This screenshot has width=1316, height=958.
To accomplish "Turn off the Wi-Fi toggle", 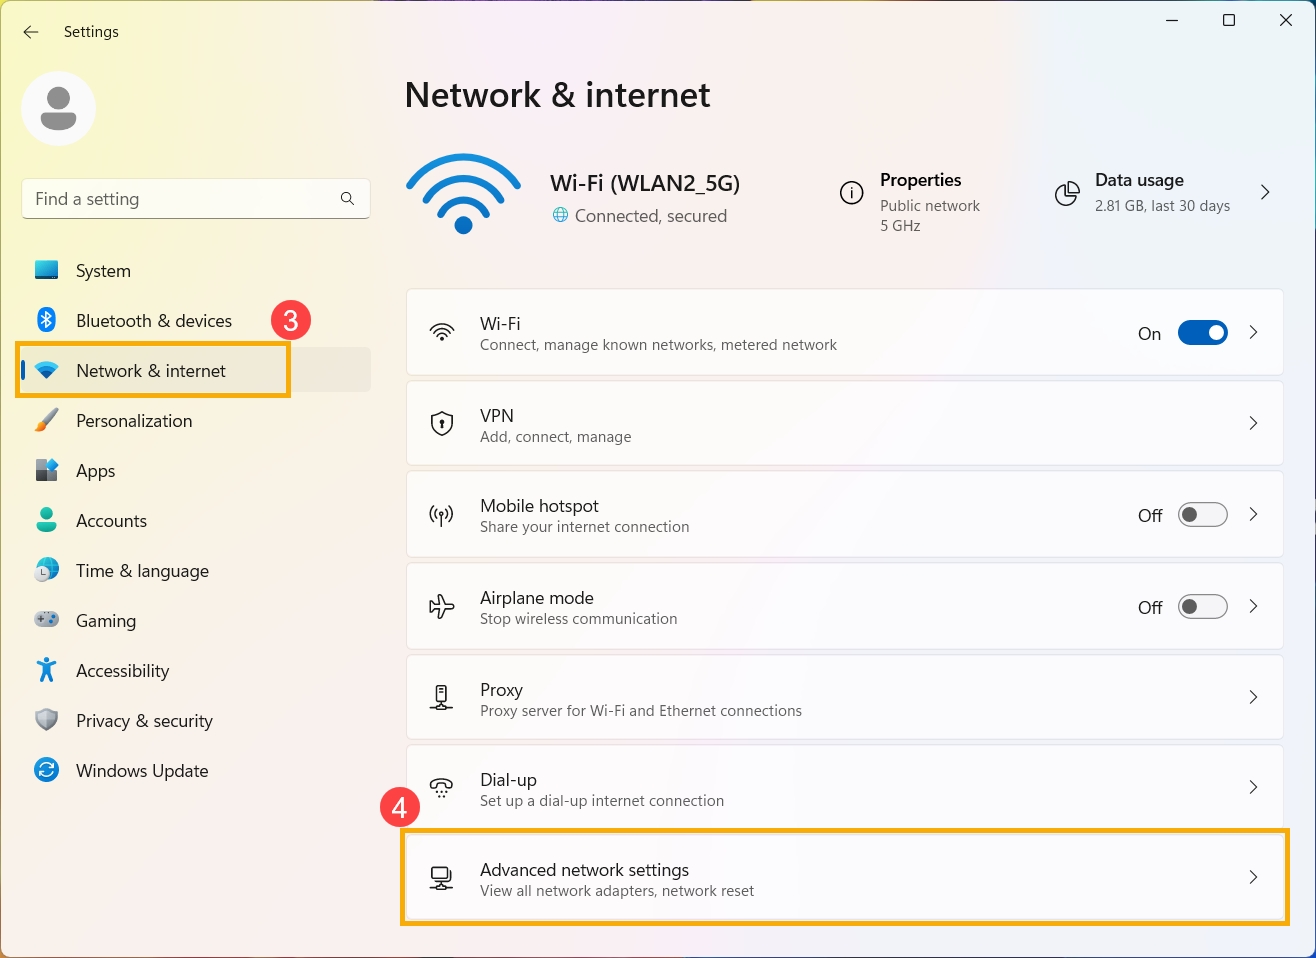I will pos(1202,333).
